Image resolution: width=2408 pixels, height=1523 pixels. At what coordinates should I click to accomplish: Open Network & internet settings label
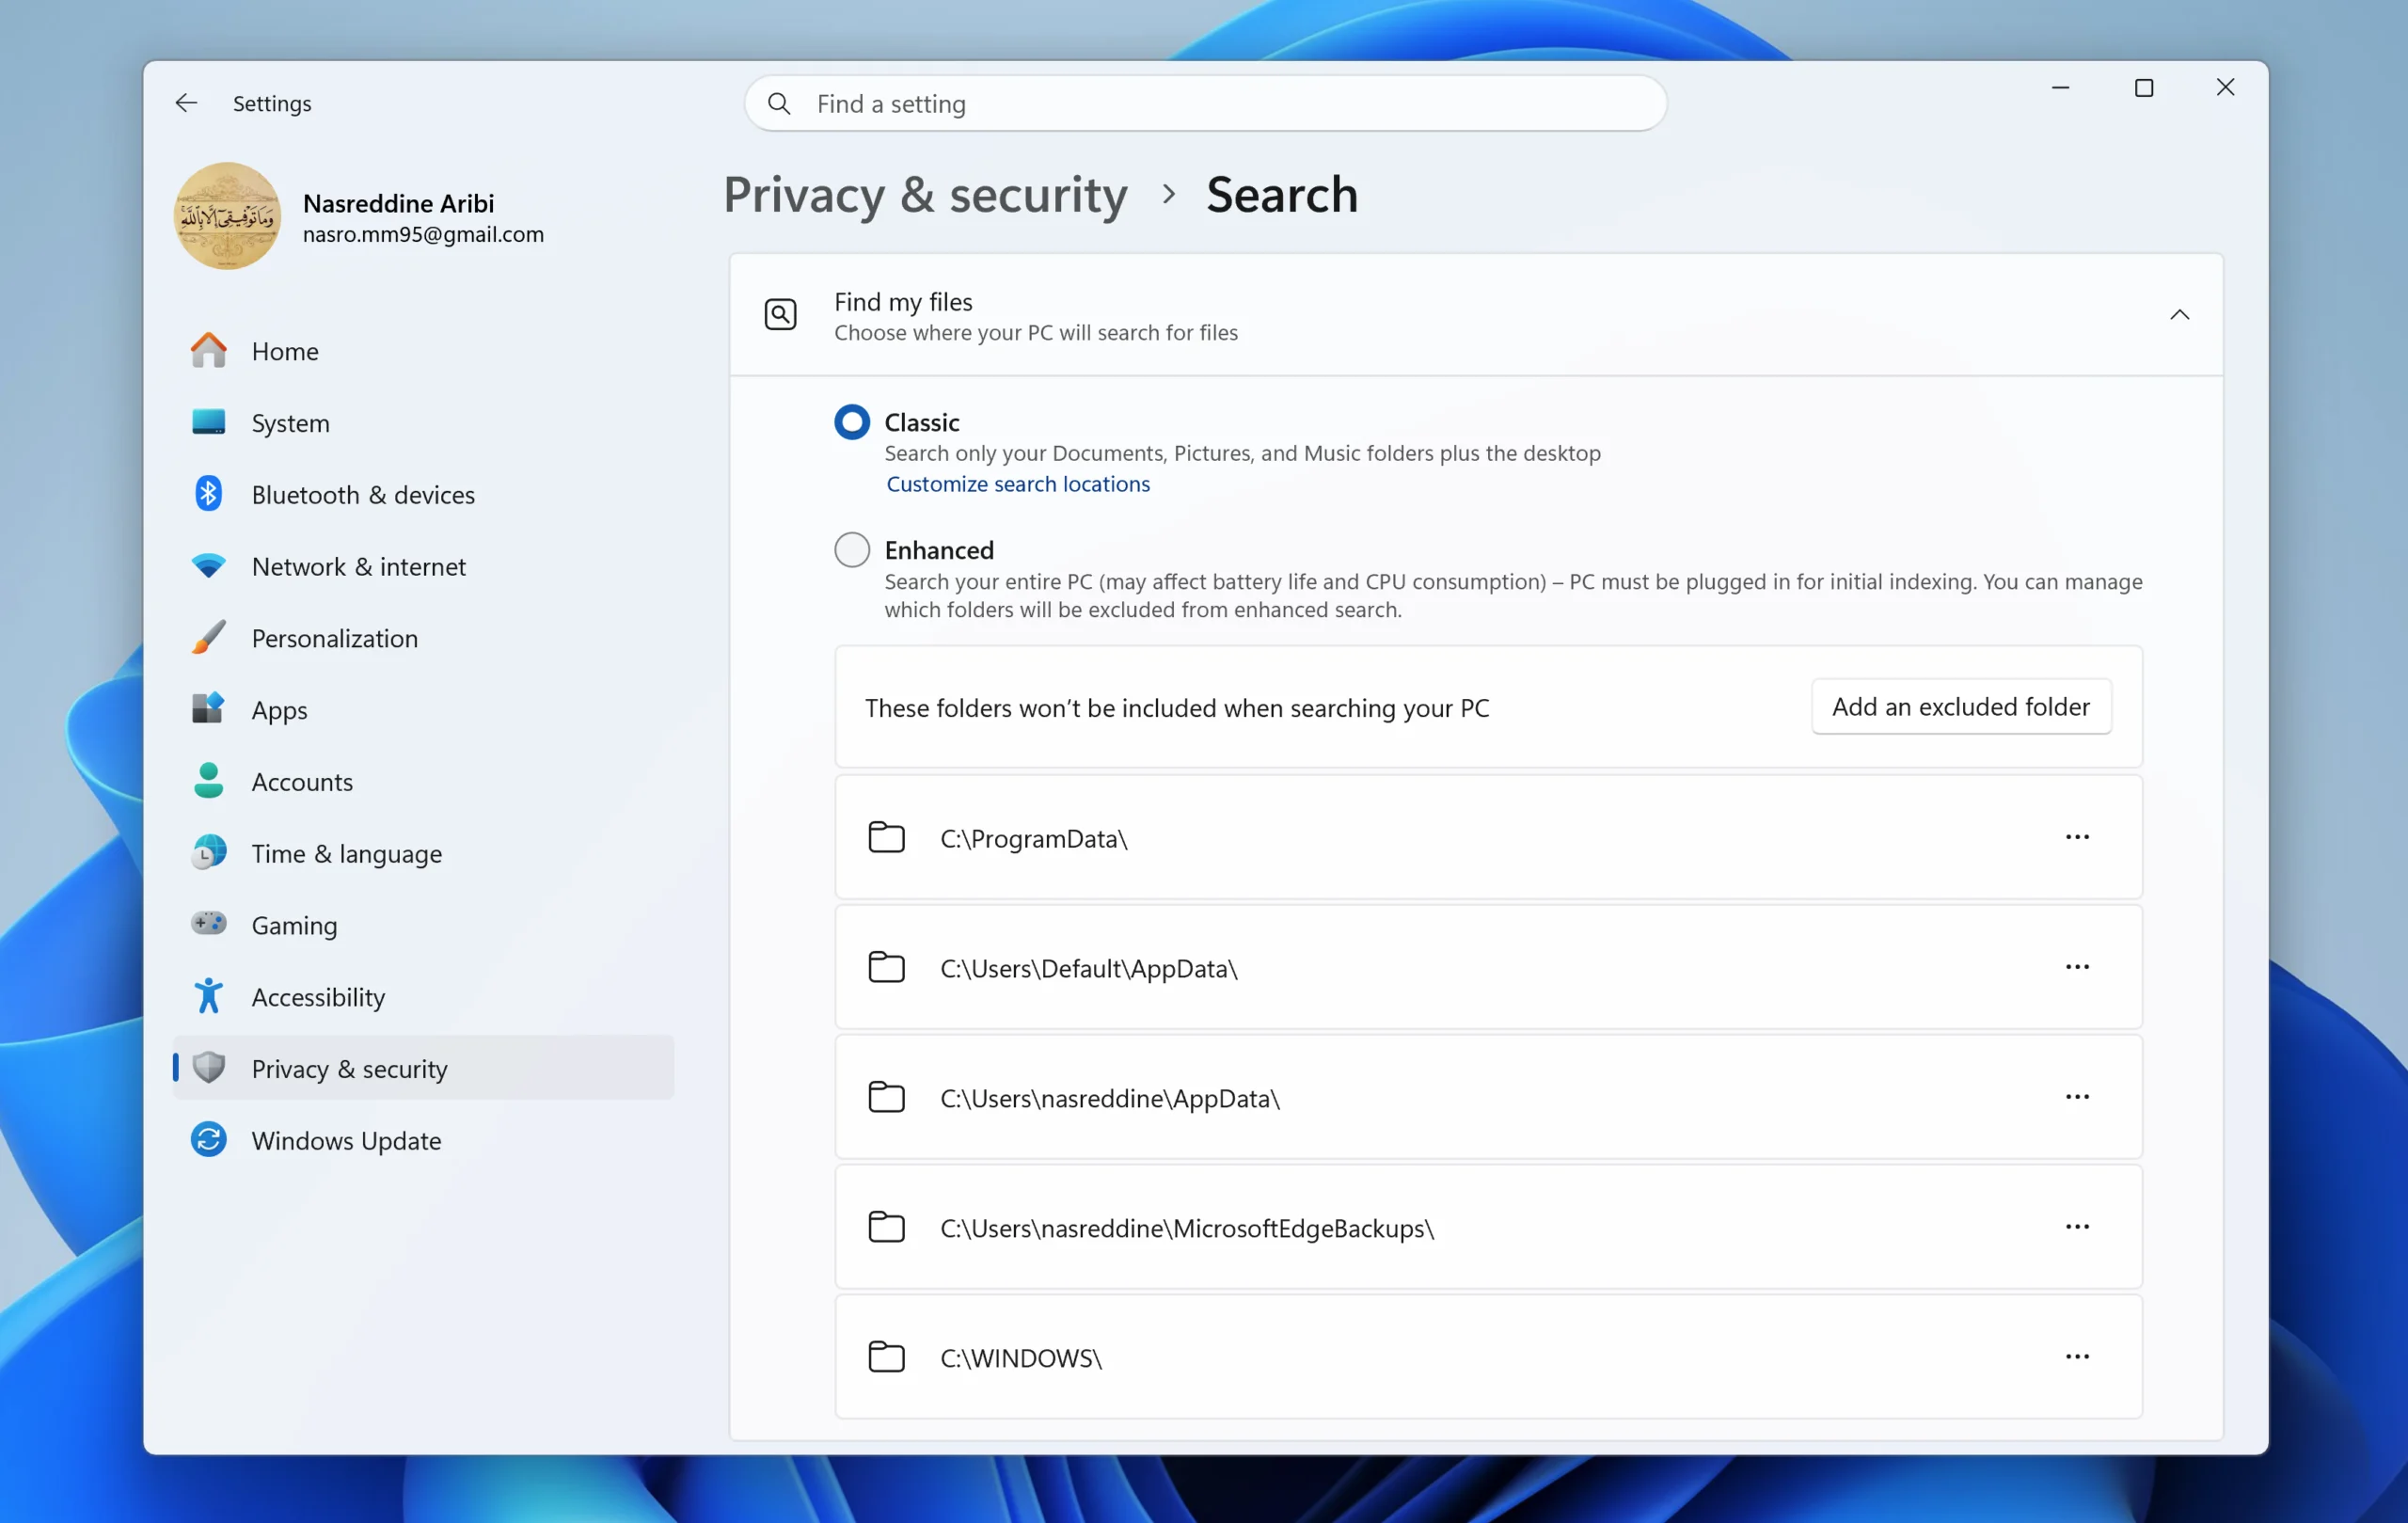pyautogui.click(x=358, y=567)
